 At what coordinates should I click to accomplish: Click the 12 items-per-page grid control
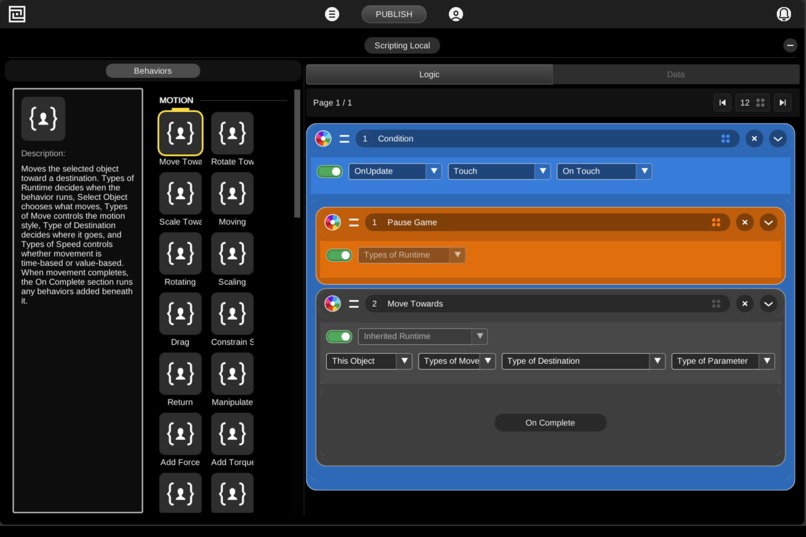(752, 103)
